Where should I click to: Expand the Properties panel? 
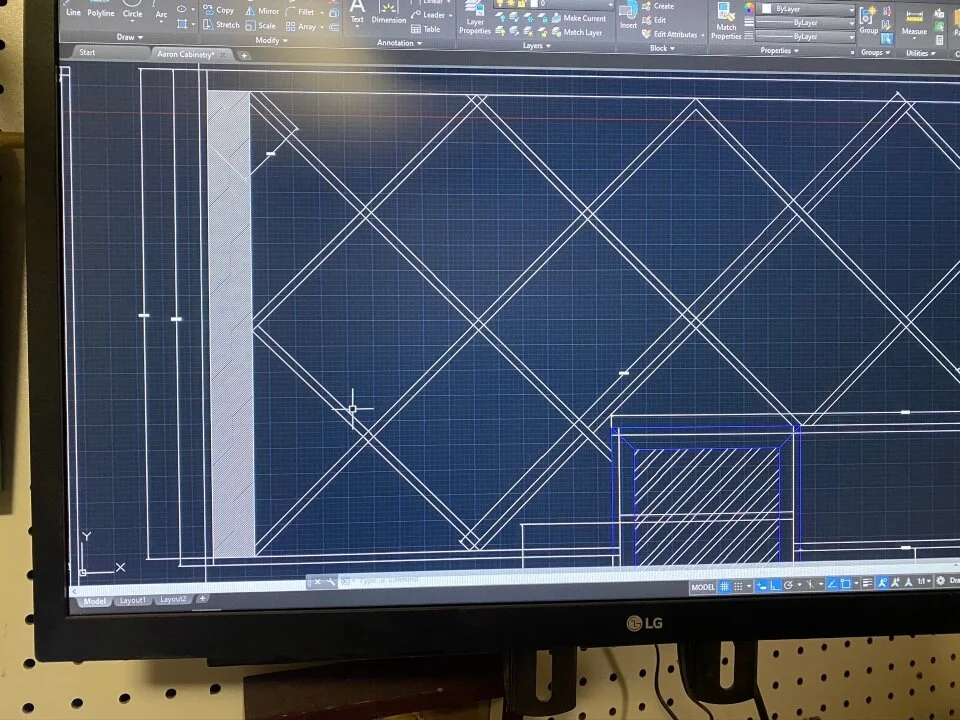point(779,51)
